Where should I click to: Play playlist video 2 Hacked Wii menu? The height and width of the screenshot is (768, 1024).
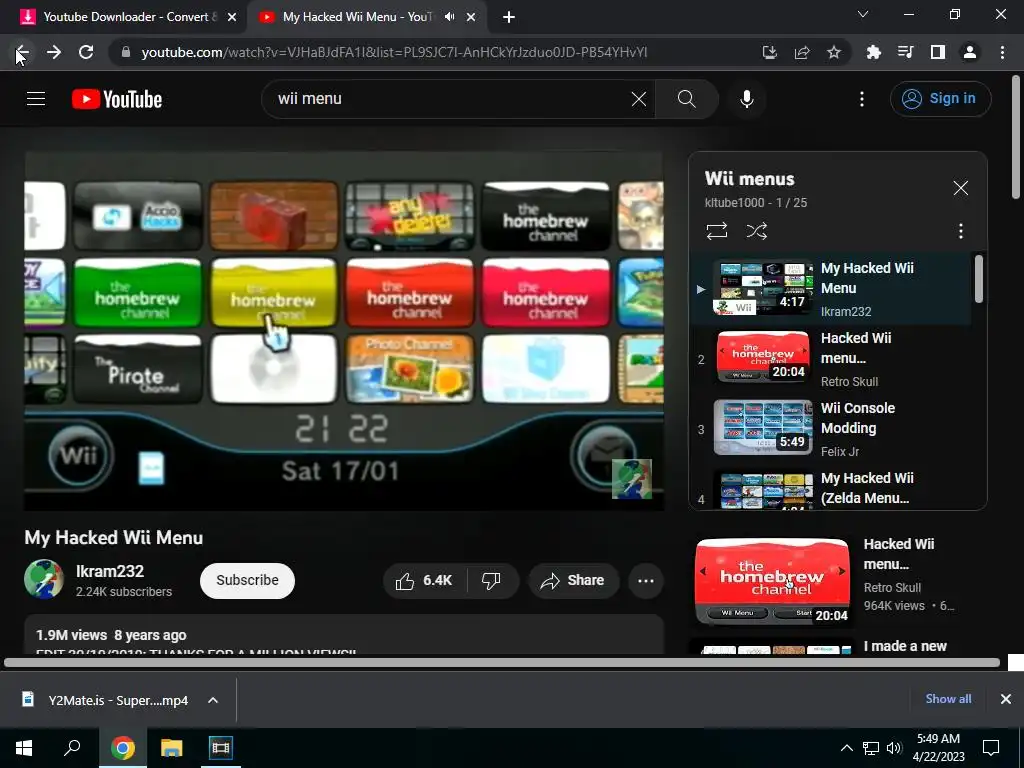831,359
